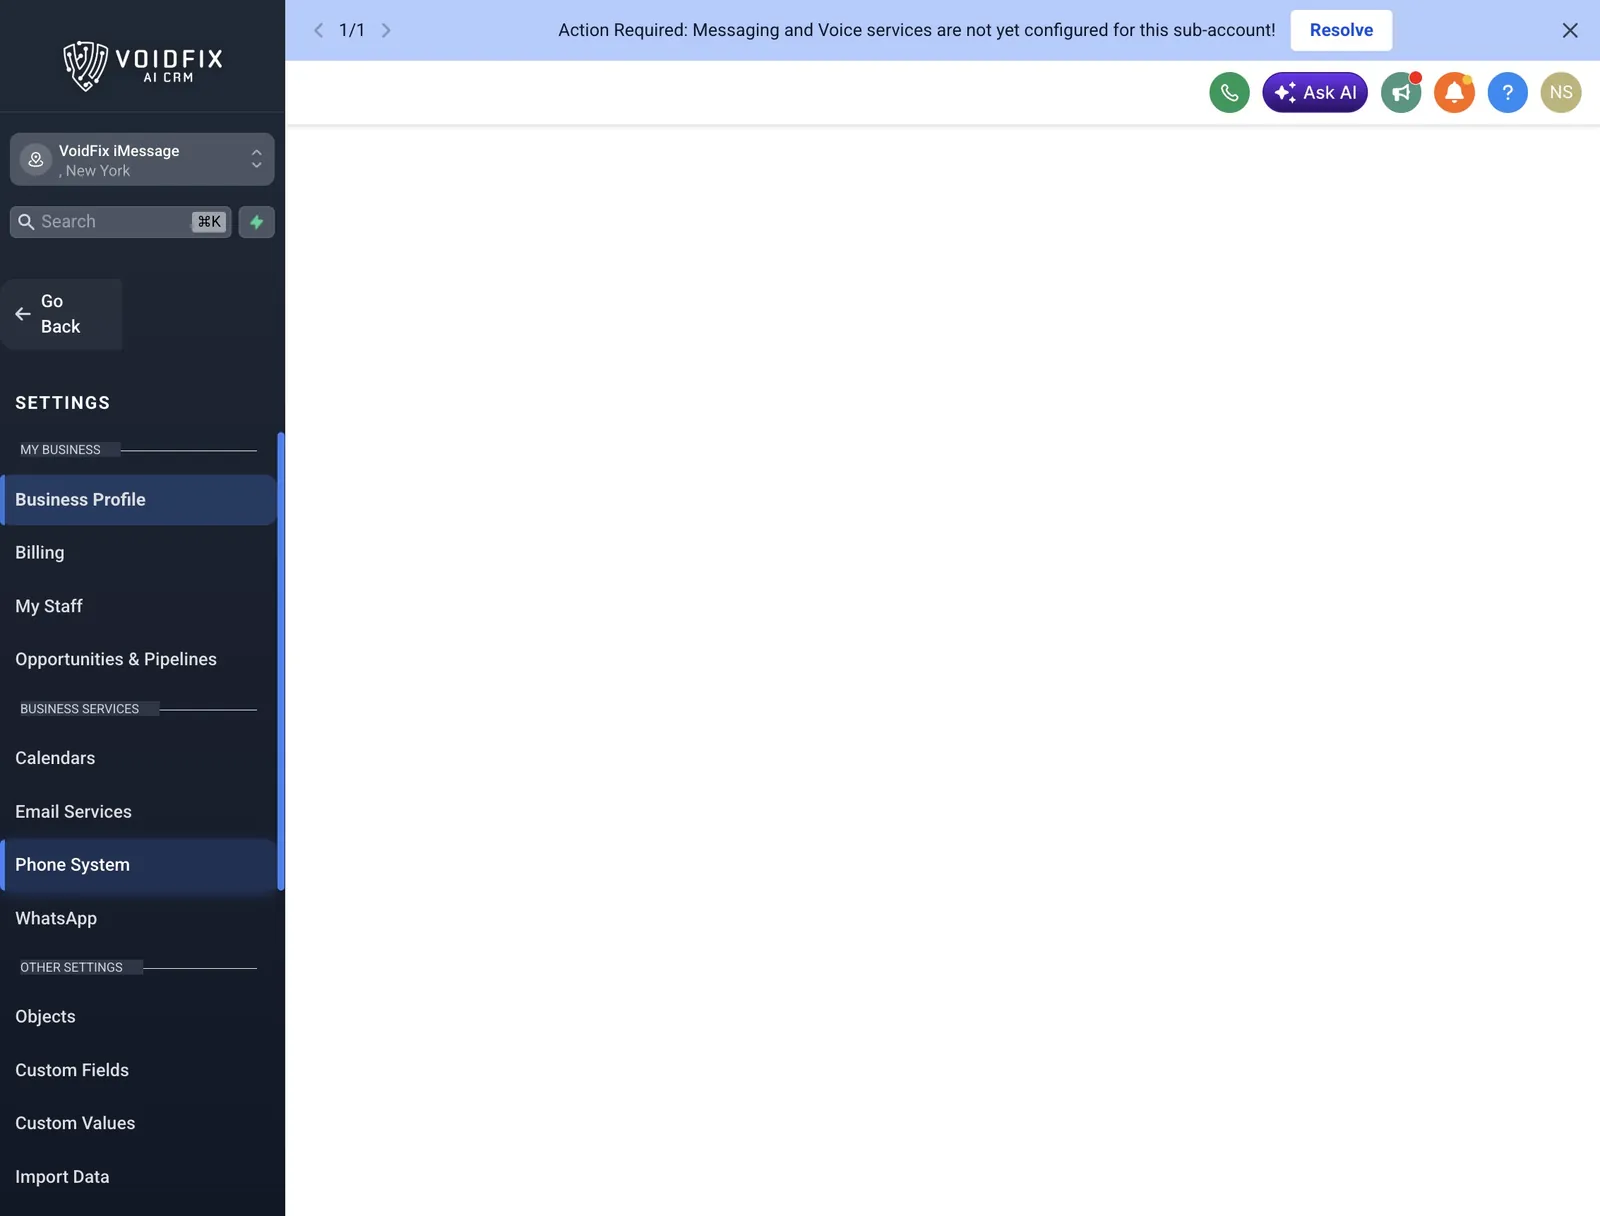Image resolution: width=1600 pixels, height=1216 pixels.
Task: Select Phone System in sidebar
Action: tap(139, 864)
